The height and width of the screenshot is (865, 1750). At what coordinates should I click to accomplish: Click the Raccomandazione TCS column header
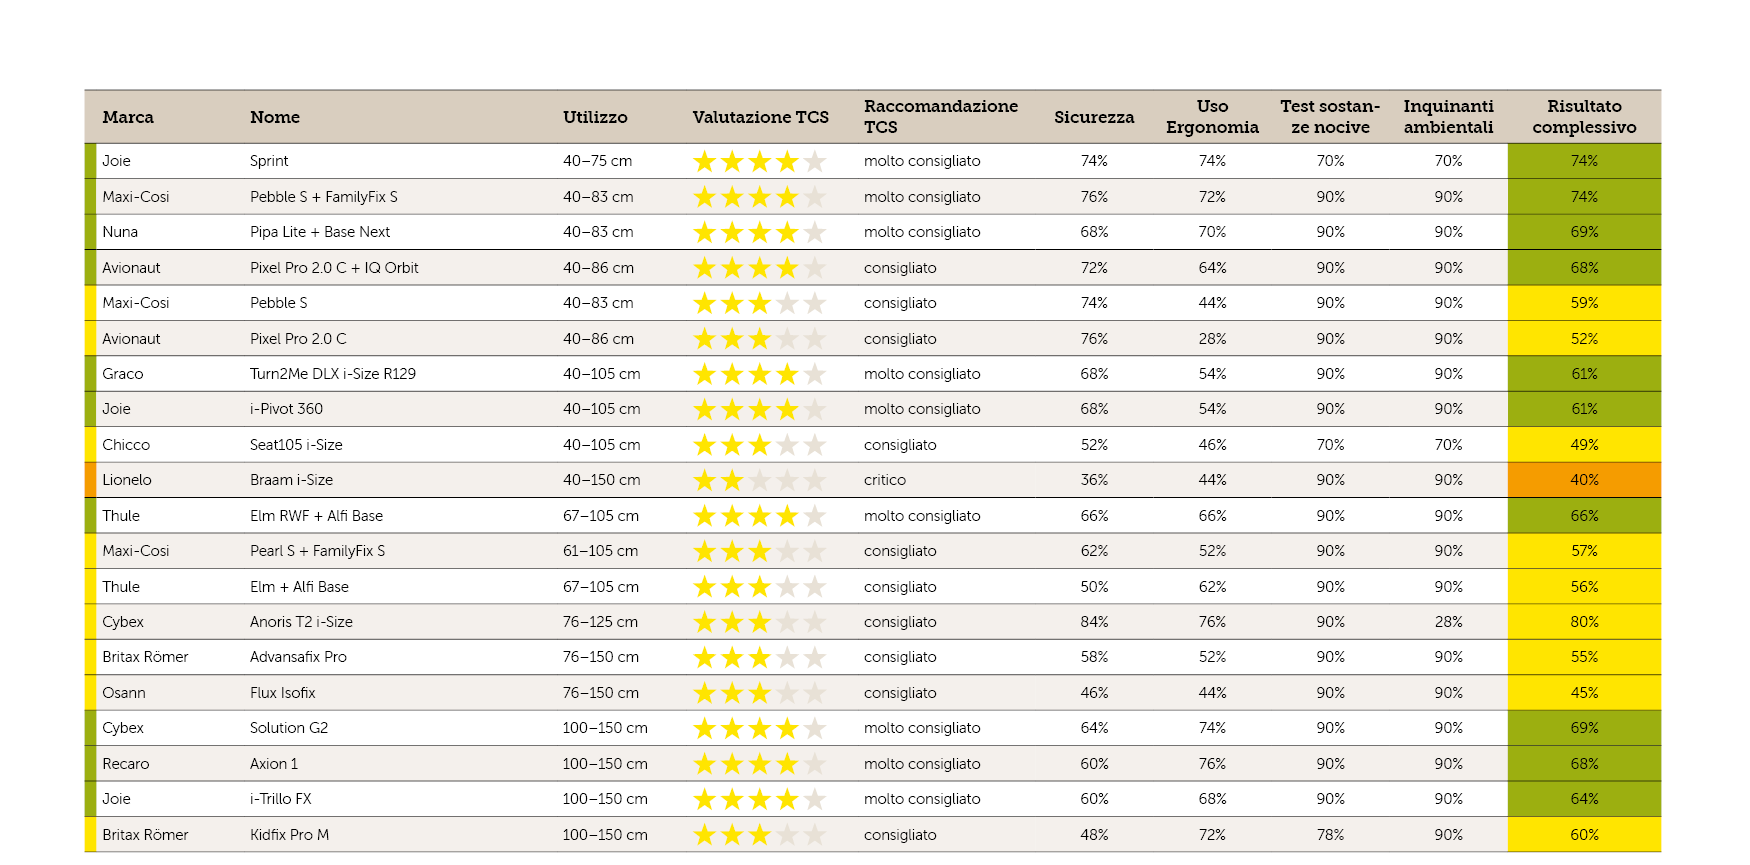point(941,117)
